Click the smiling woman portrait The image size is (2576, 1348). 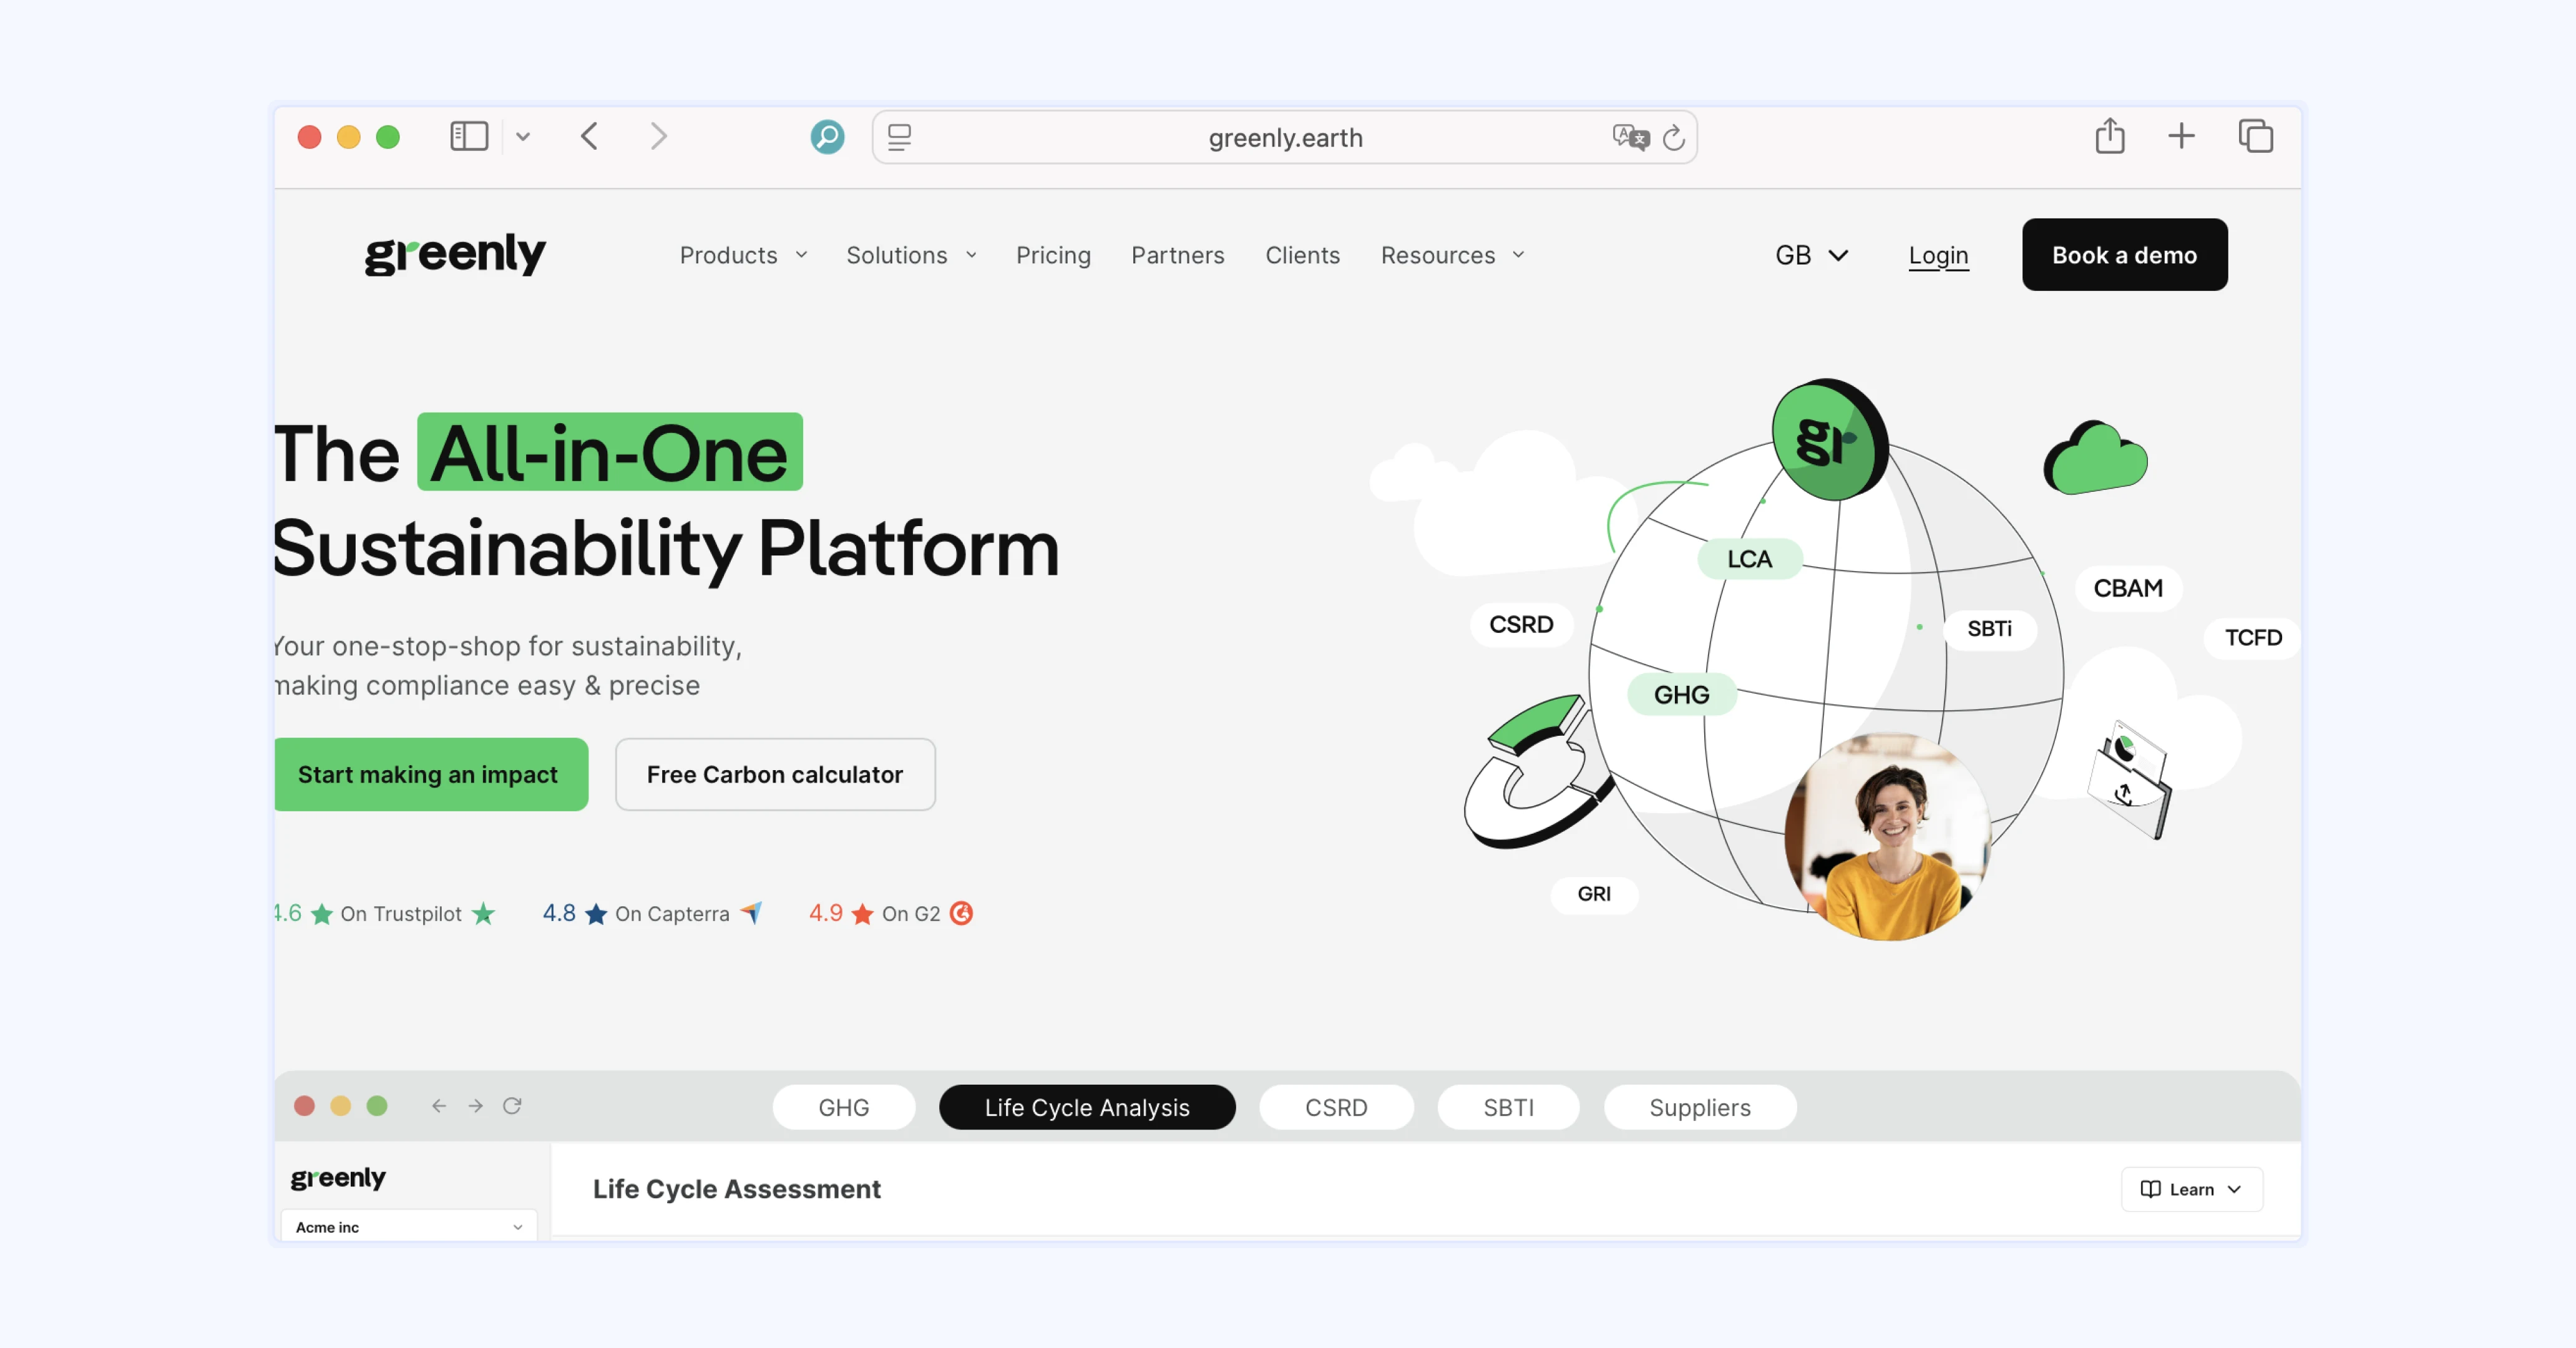coord(1888,836)
